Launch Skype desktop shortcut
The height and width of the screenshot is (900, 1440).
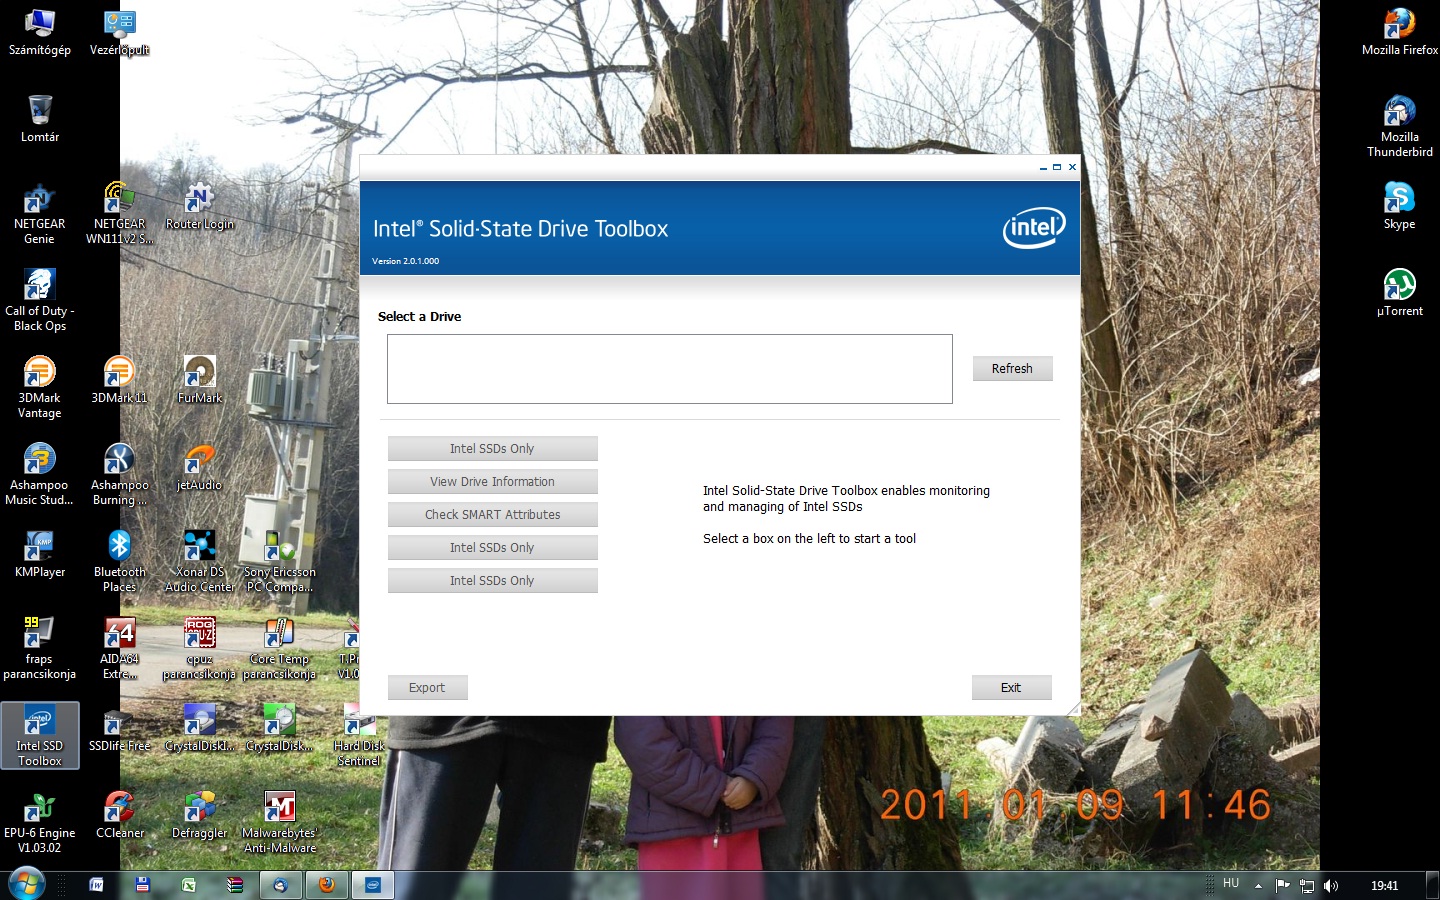coord(1400,207)
